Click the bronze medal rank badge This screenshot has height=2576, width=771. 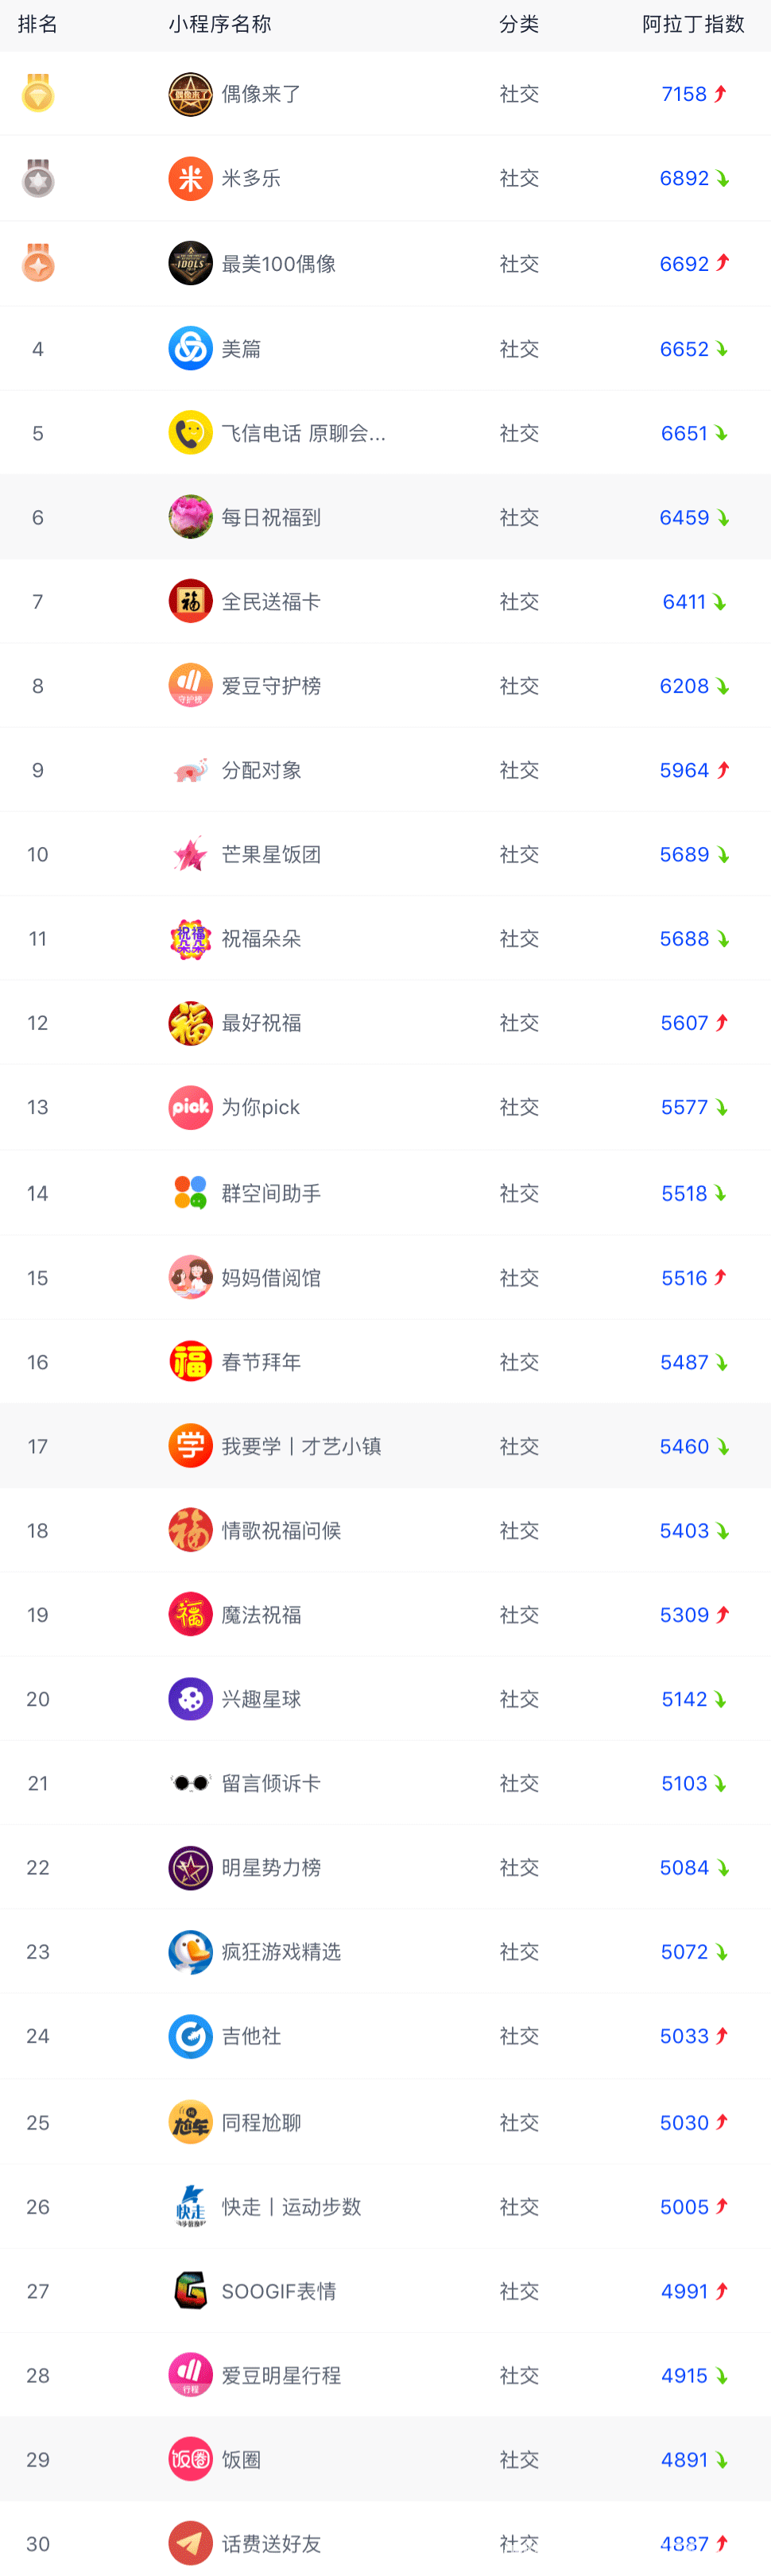38,263
